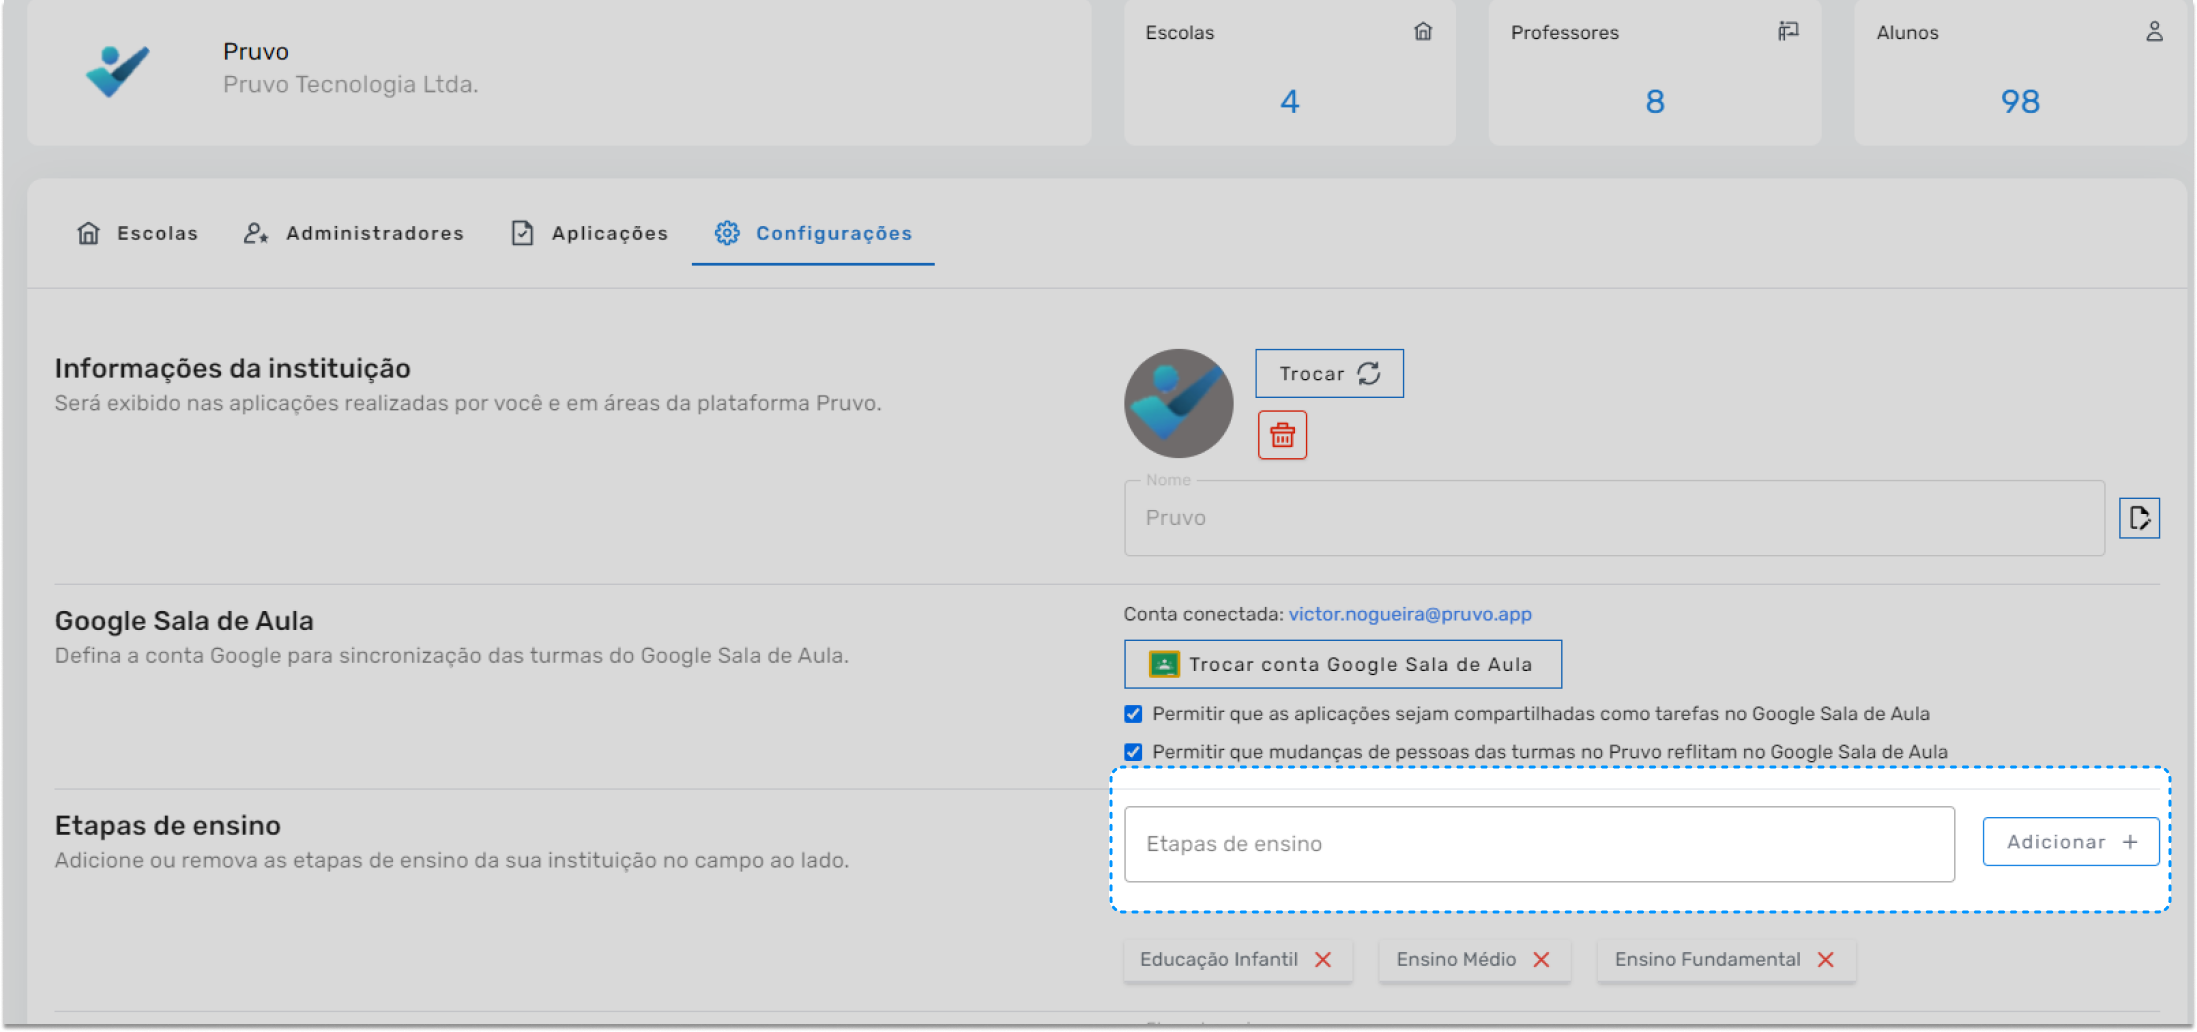Toggle checkbox for mudanças de pessoas das turmas
The height and width of the screenshot is (1032, 2197).
pos(1133,752)
